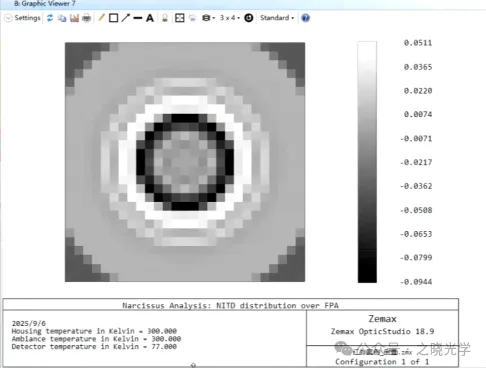Click the Print icon
This screenshot has width=486, height=368.
(87, 18)
